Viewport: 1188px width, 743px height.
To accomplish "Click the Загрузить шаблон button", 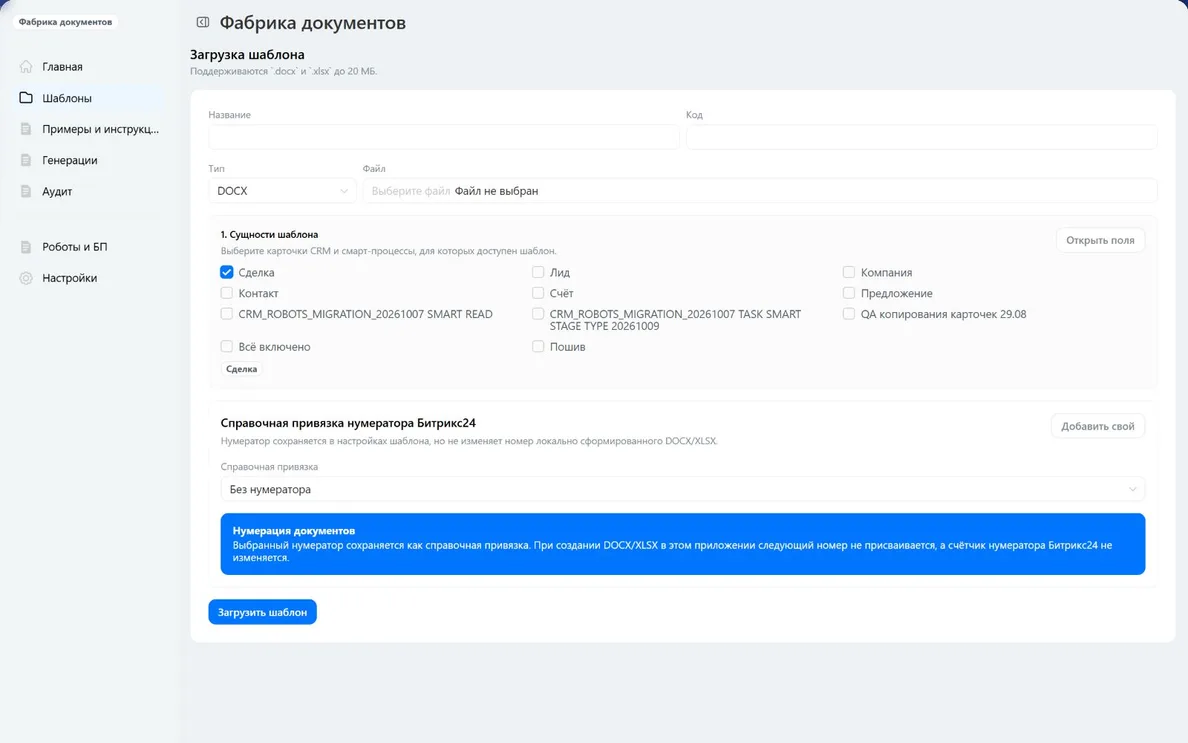I will coord(262,612).
